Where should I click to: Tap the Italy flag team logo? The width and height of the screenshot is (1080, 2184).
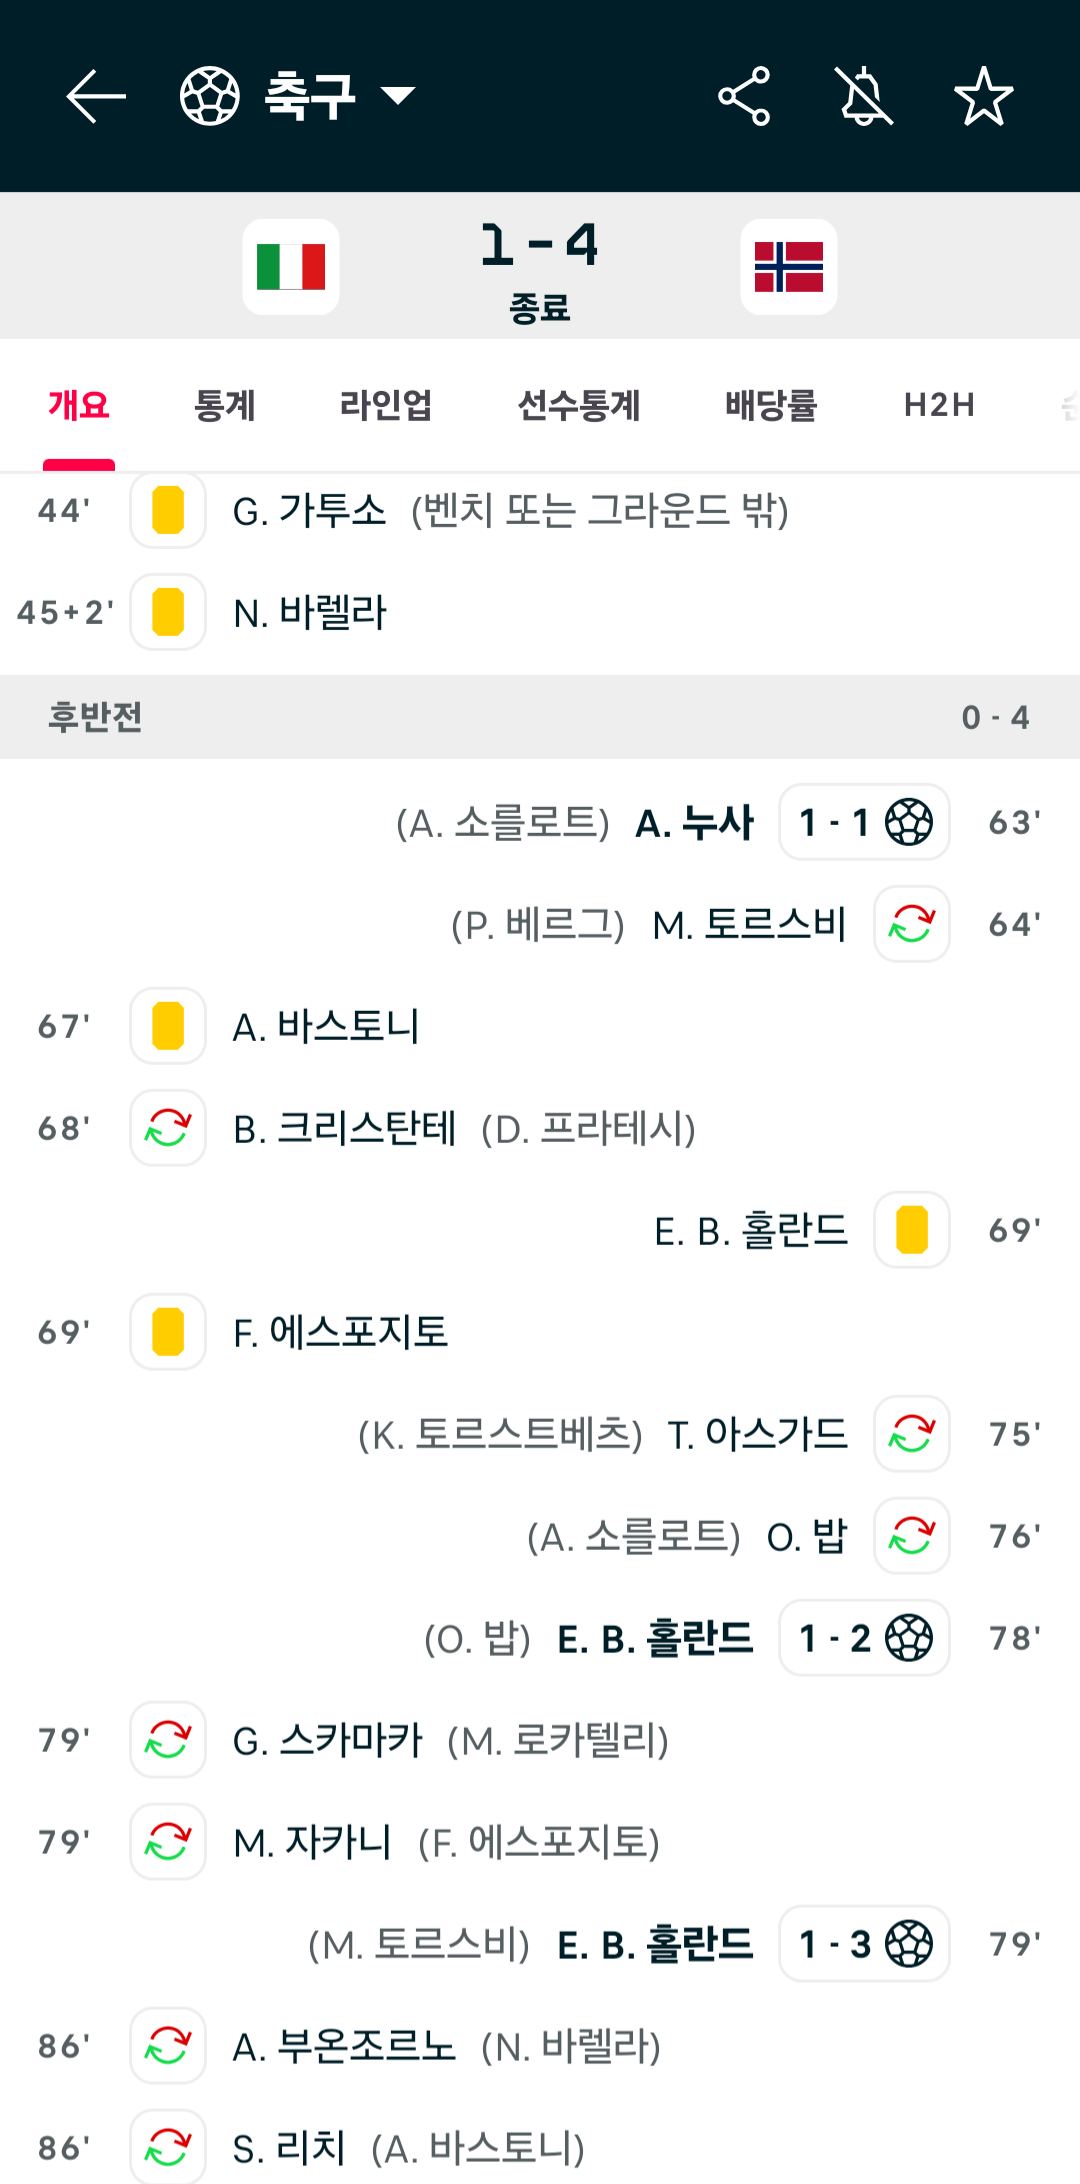point(291,267)
